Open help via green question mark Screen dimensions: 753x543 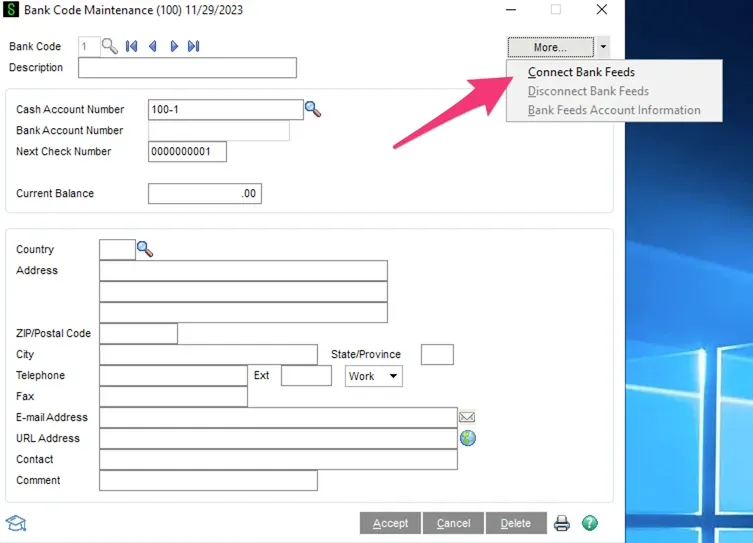(x=590, y=523)
